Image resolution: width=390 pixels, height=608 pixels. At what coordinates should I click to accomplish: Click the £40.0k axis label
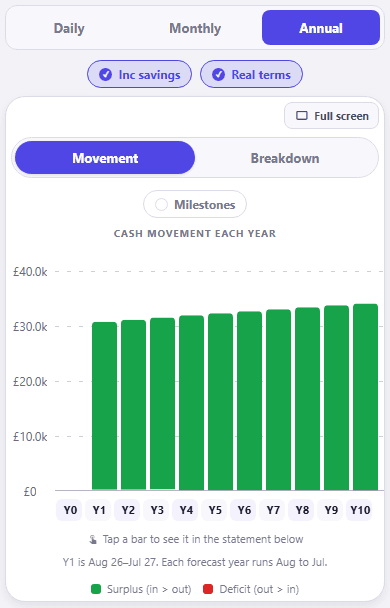point(30,272)
